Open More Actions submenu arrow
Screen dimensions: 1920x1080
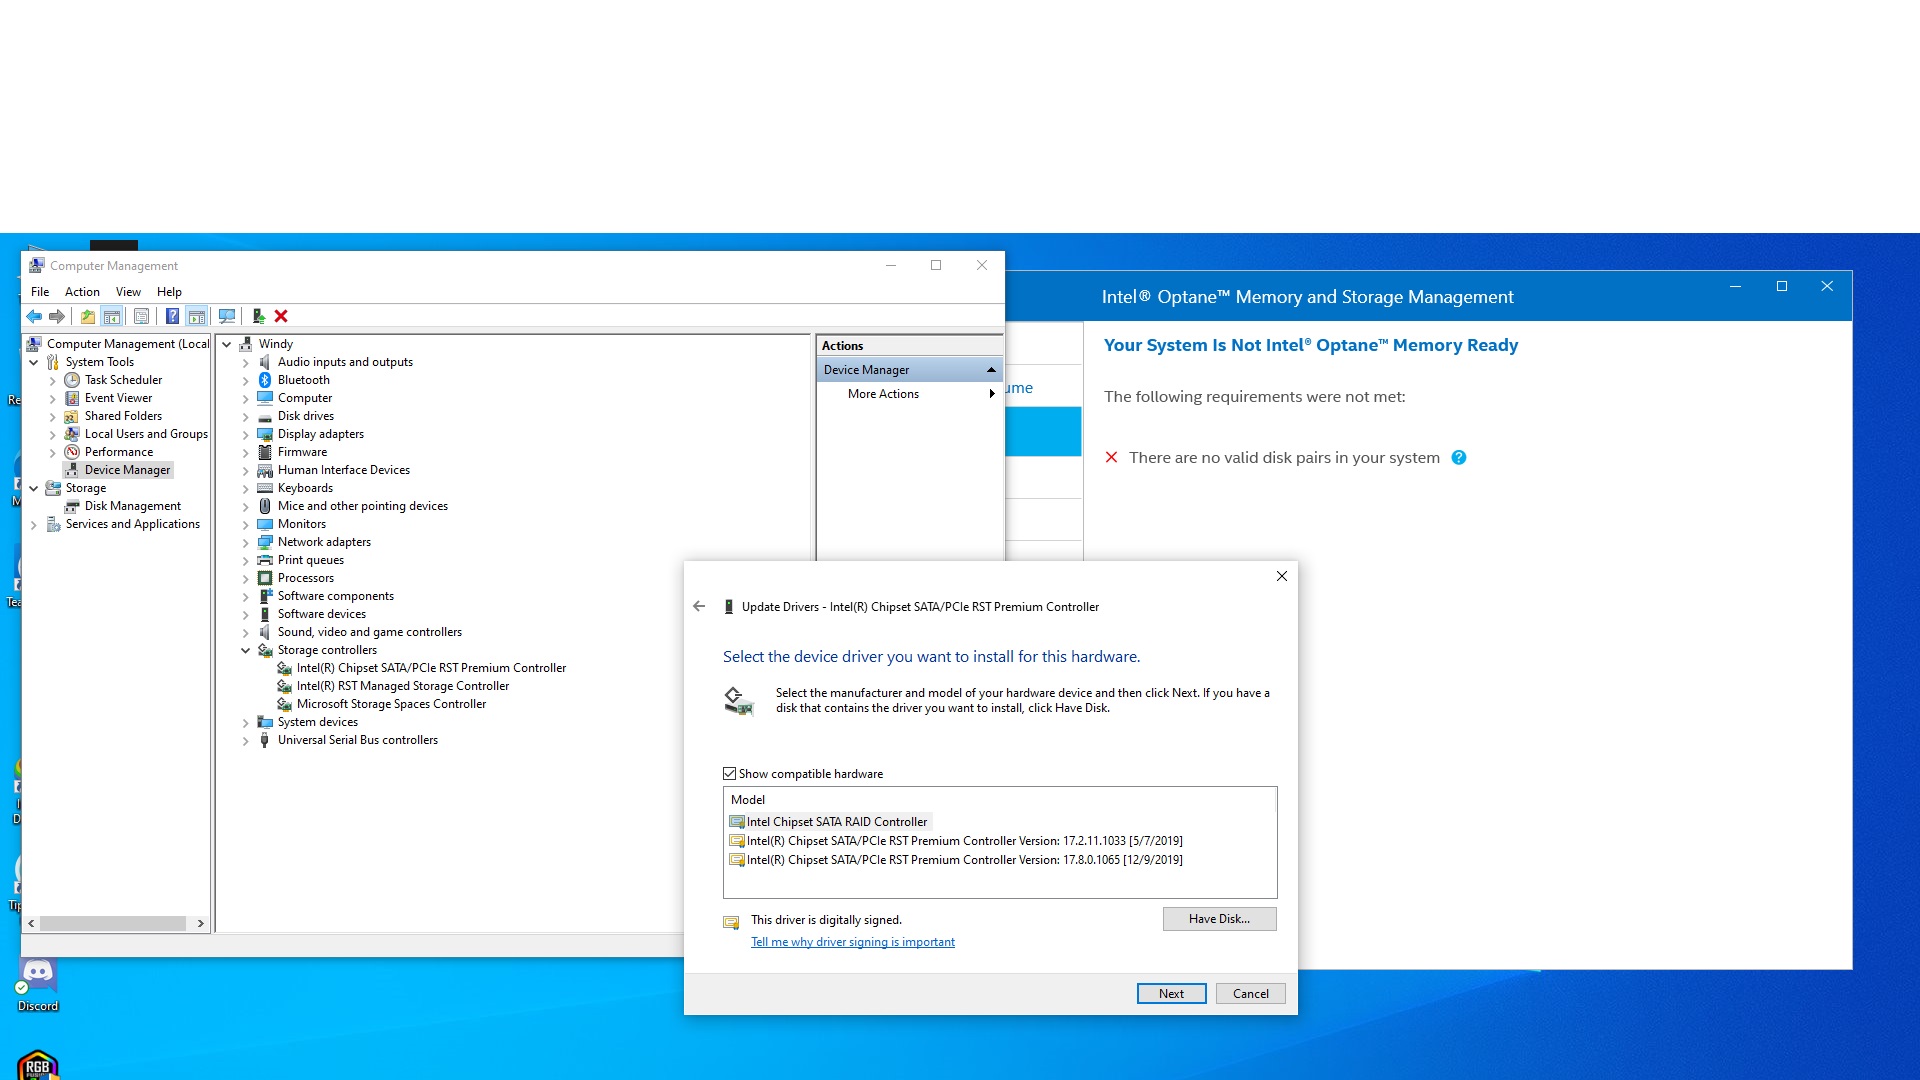[991, 394]
